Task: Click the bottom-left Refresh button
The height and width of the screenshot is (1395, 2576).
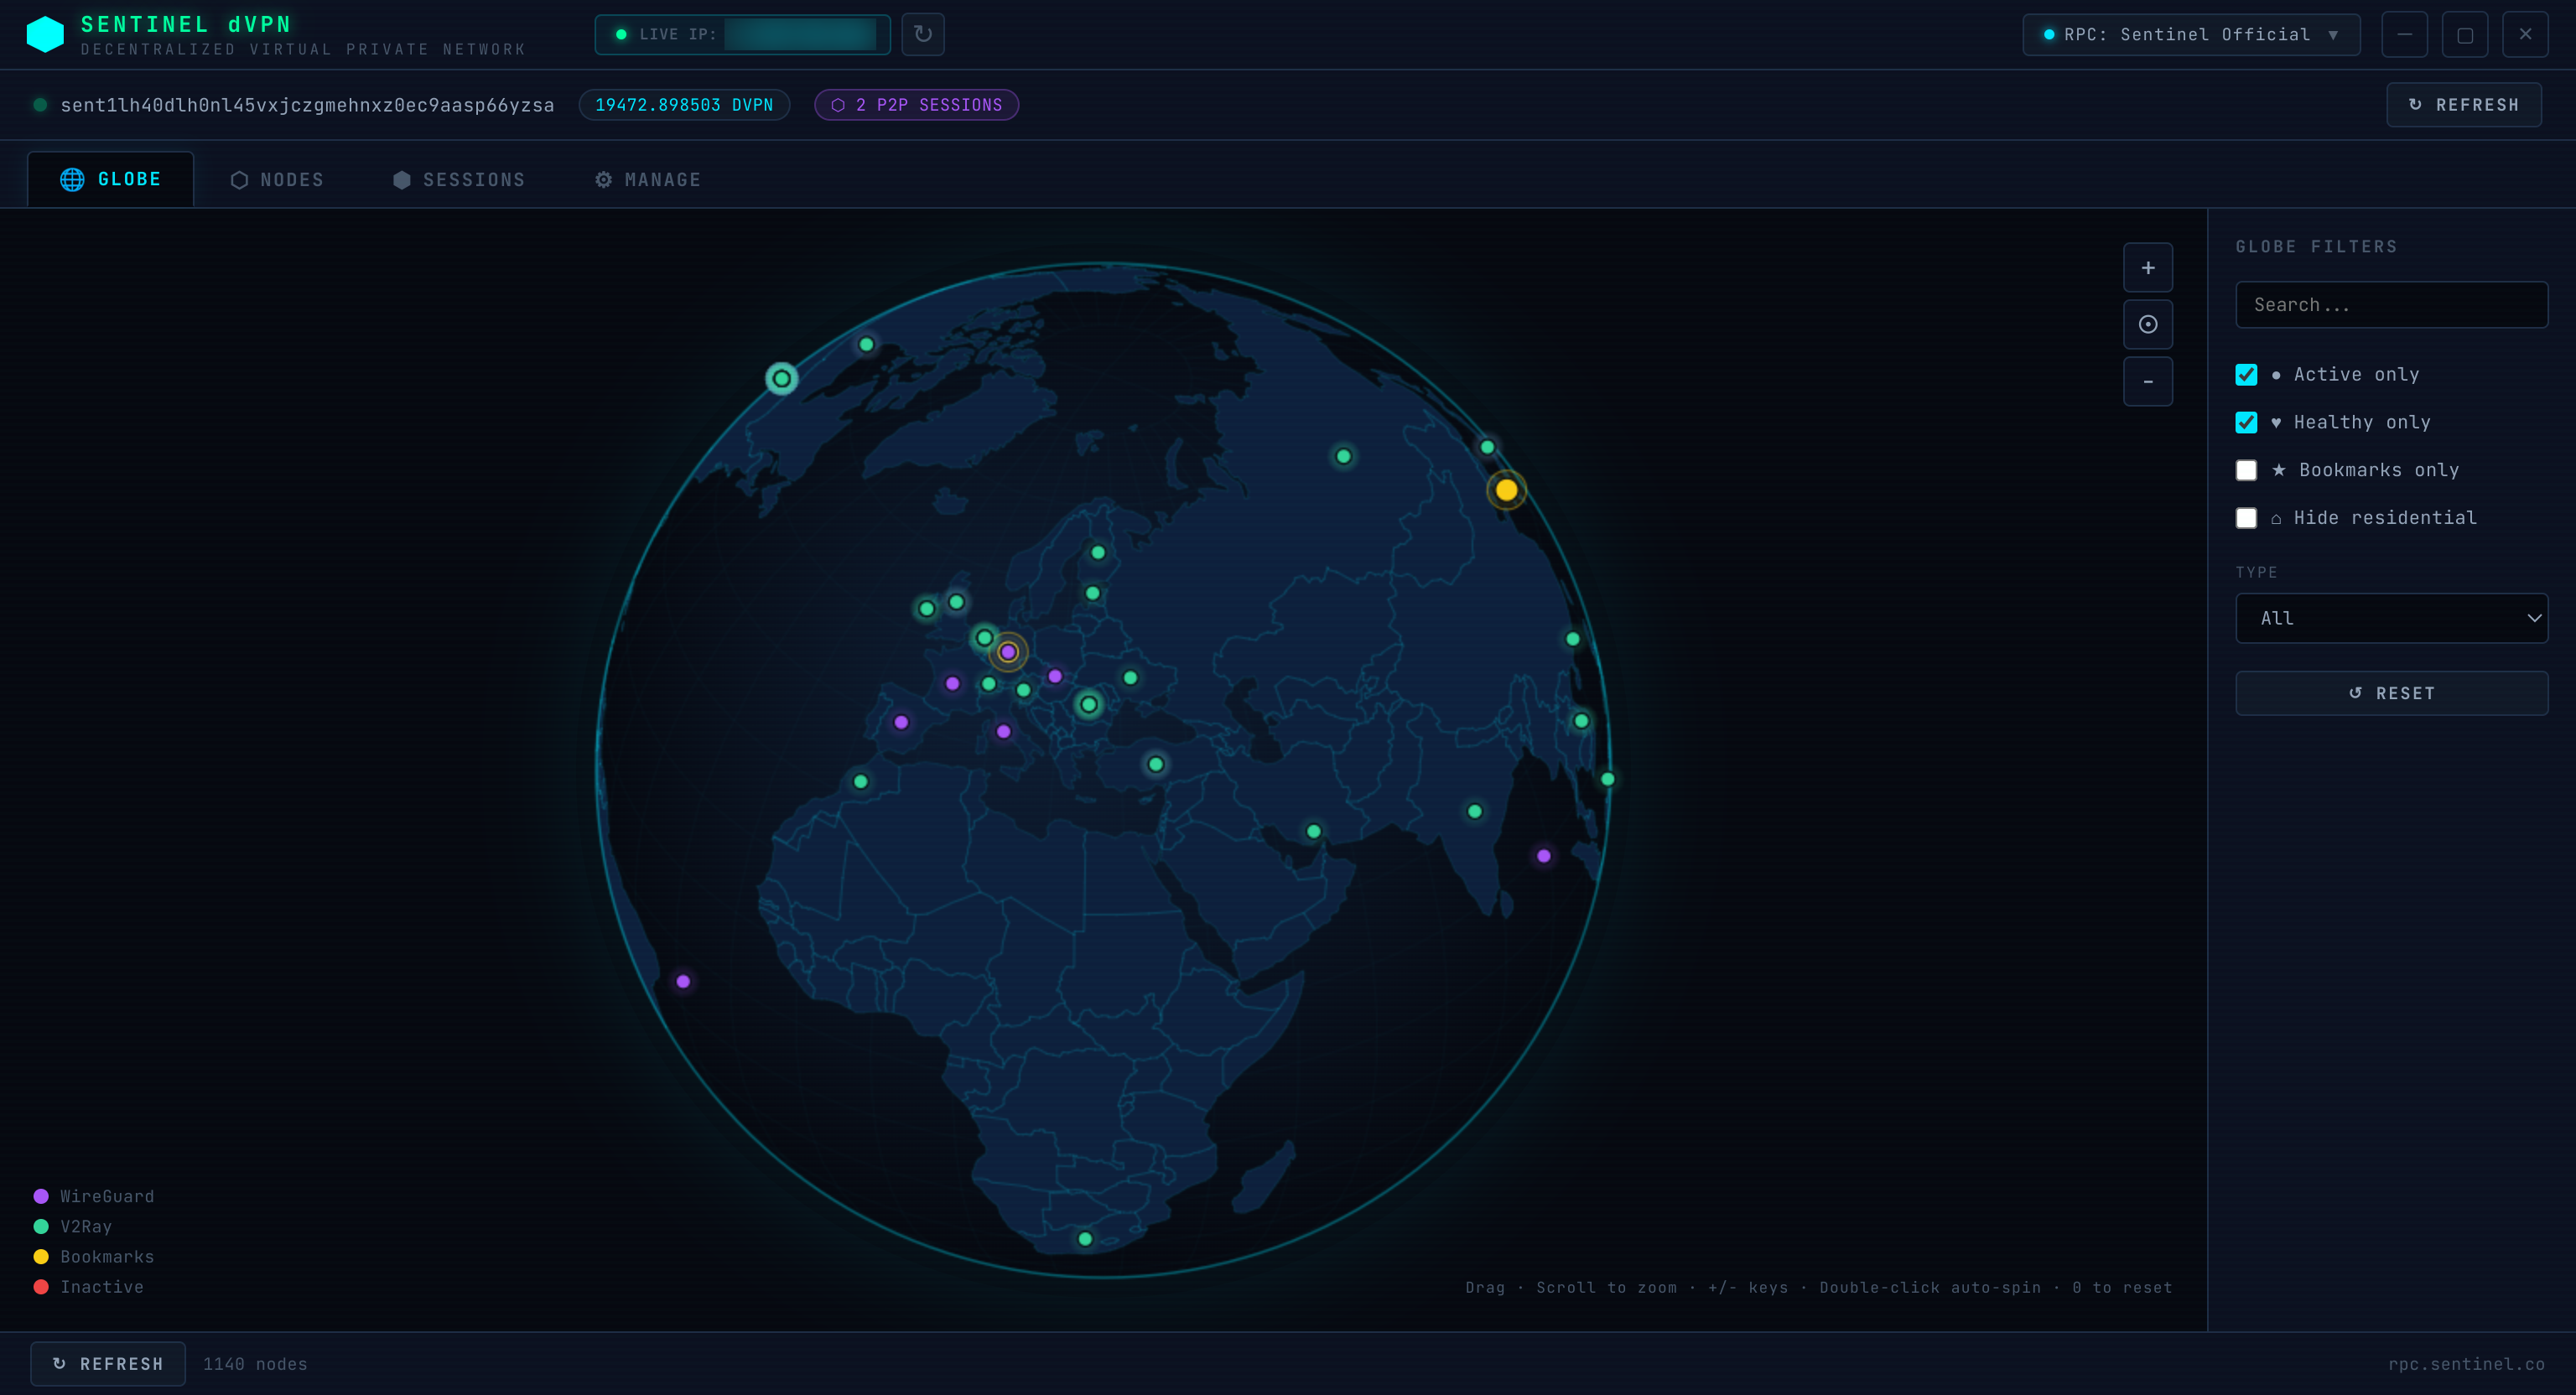Action: (108, 1363)
